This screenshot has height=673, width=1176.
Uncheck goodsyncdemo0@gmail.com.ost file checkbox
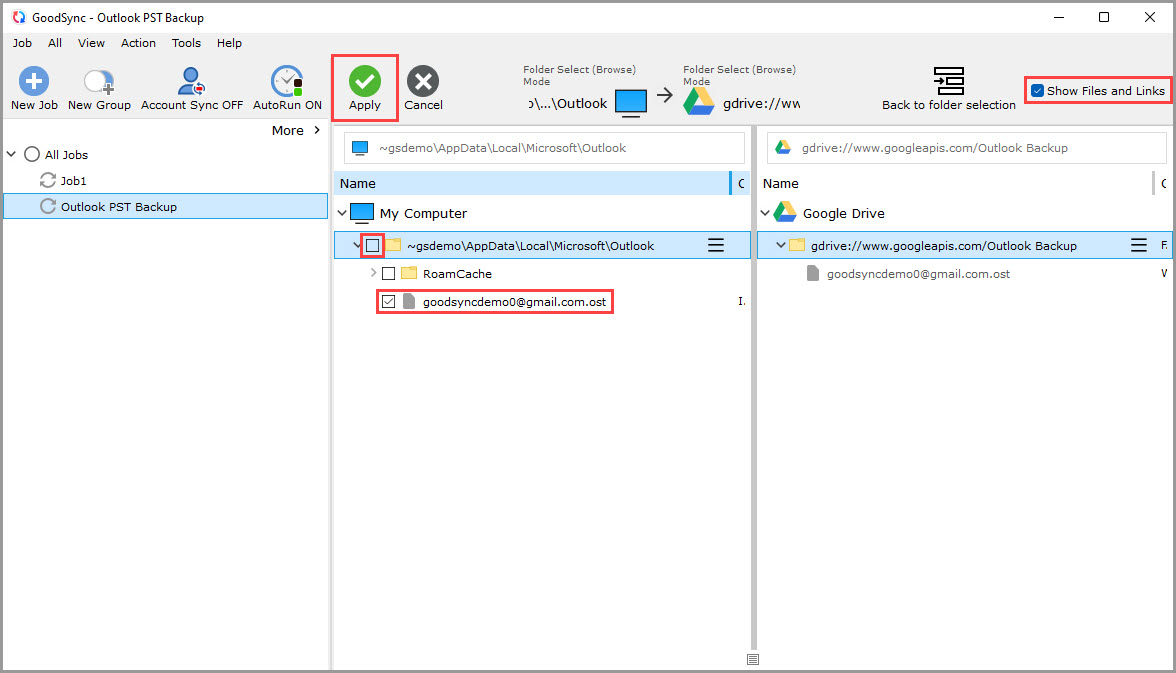pos(388,302)
